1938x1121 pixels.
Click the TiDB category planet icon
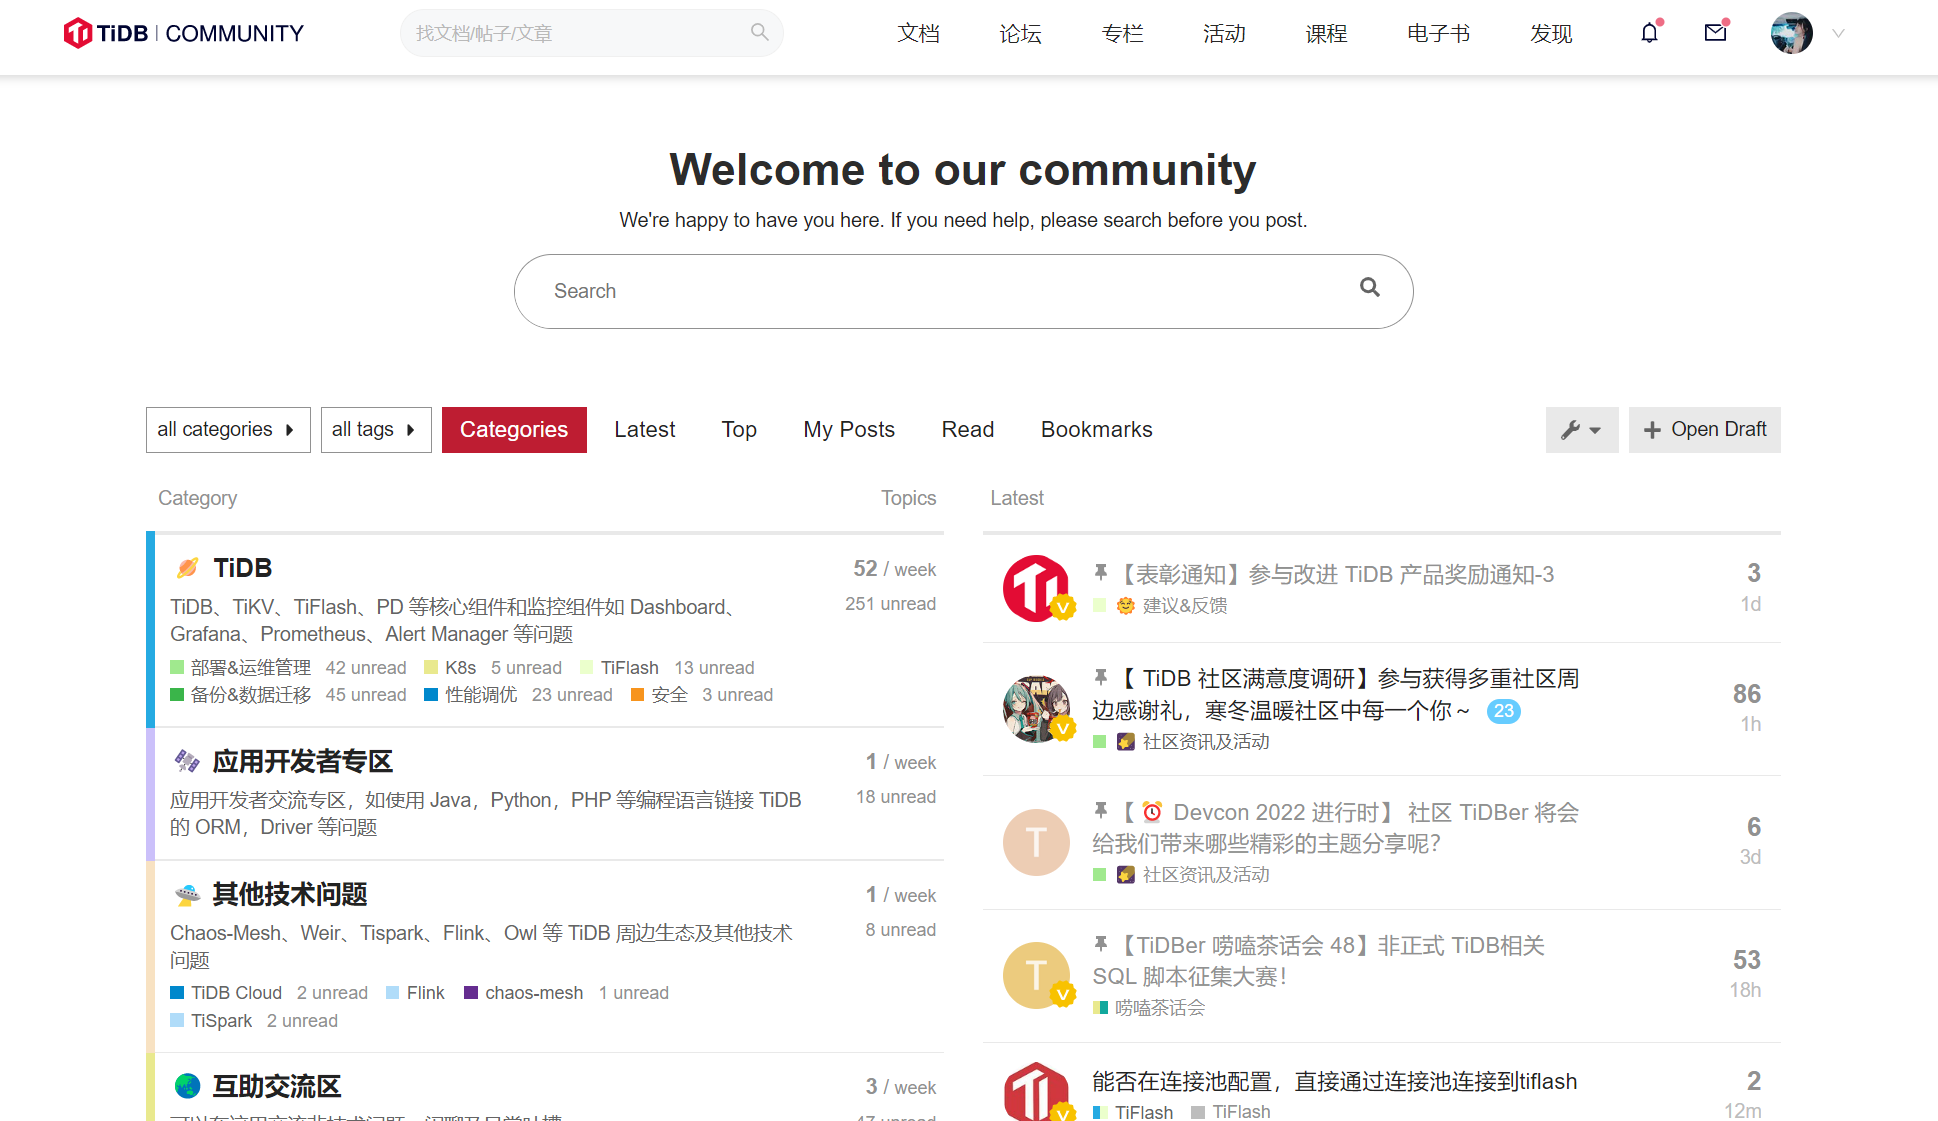[x=187, y=568]
